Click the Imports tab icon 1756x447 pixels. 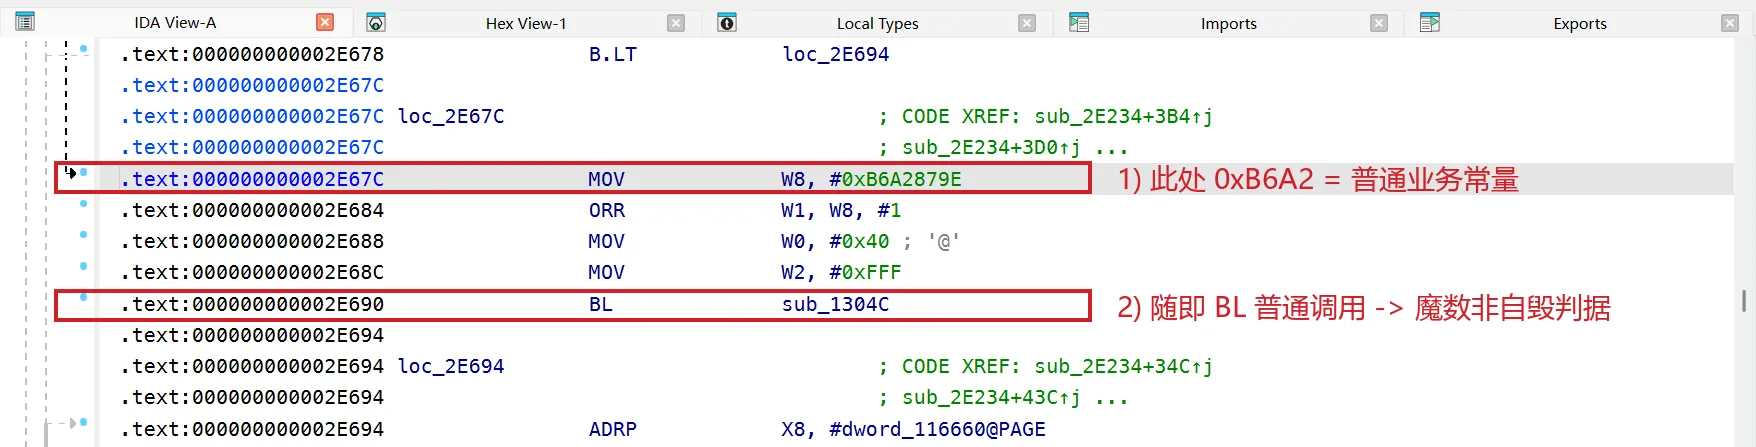[1078, 22]
